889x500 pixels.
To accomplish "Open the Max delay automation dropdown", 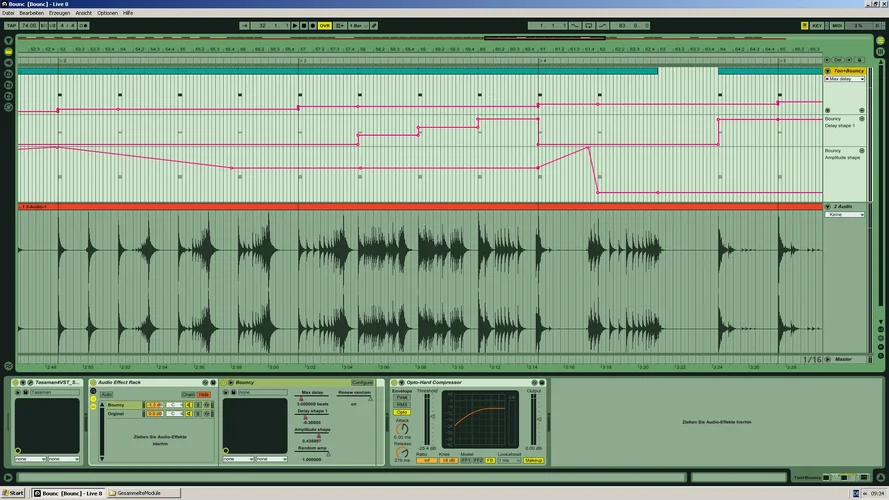I will coord(844,79).
